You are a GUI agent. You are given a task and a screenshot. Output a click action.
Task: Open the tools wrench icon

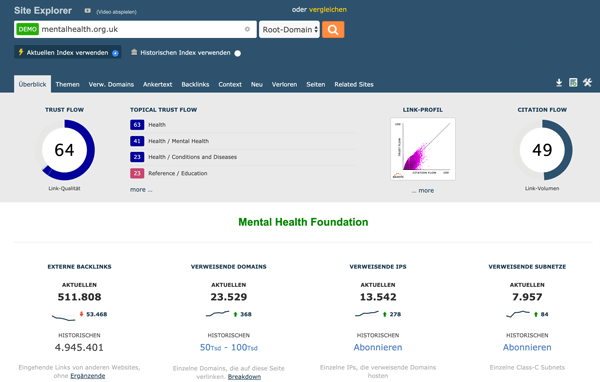[587, 82]
